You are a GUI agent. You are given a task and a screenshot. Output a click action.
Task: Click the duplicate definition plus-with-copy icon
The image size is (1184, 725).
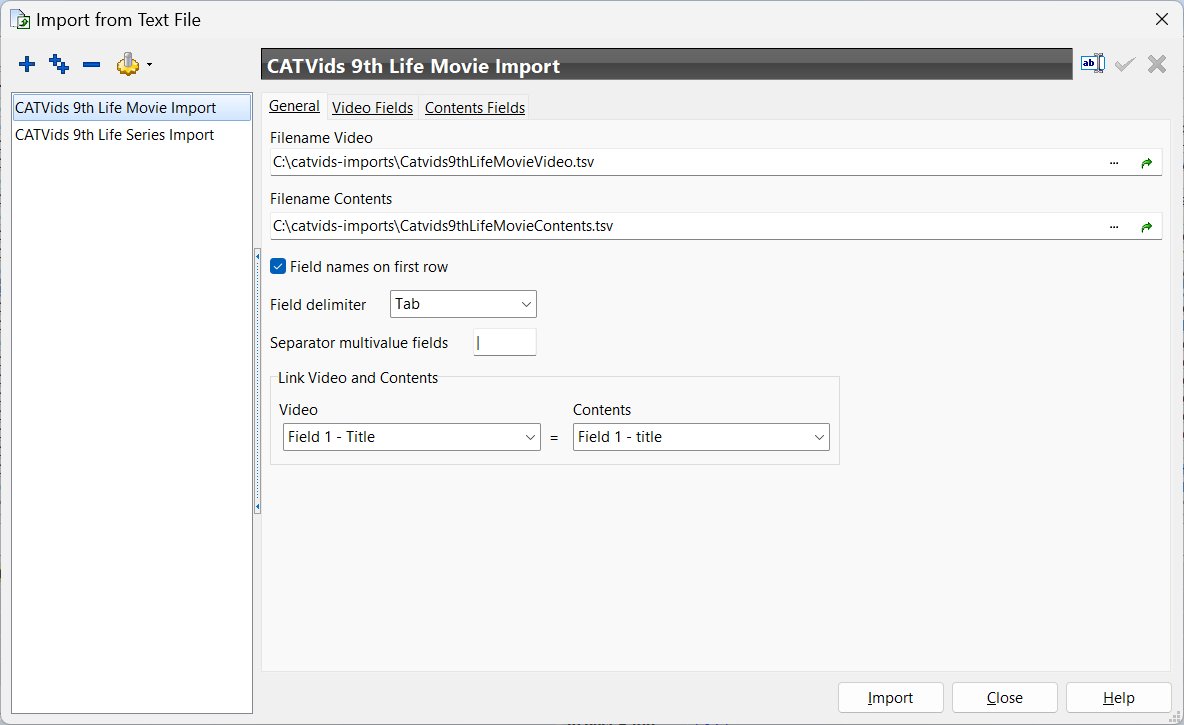tap(59, 65)
